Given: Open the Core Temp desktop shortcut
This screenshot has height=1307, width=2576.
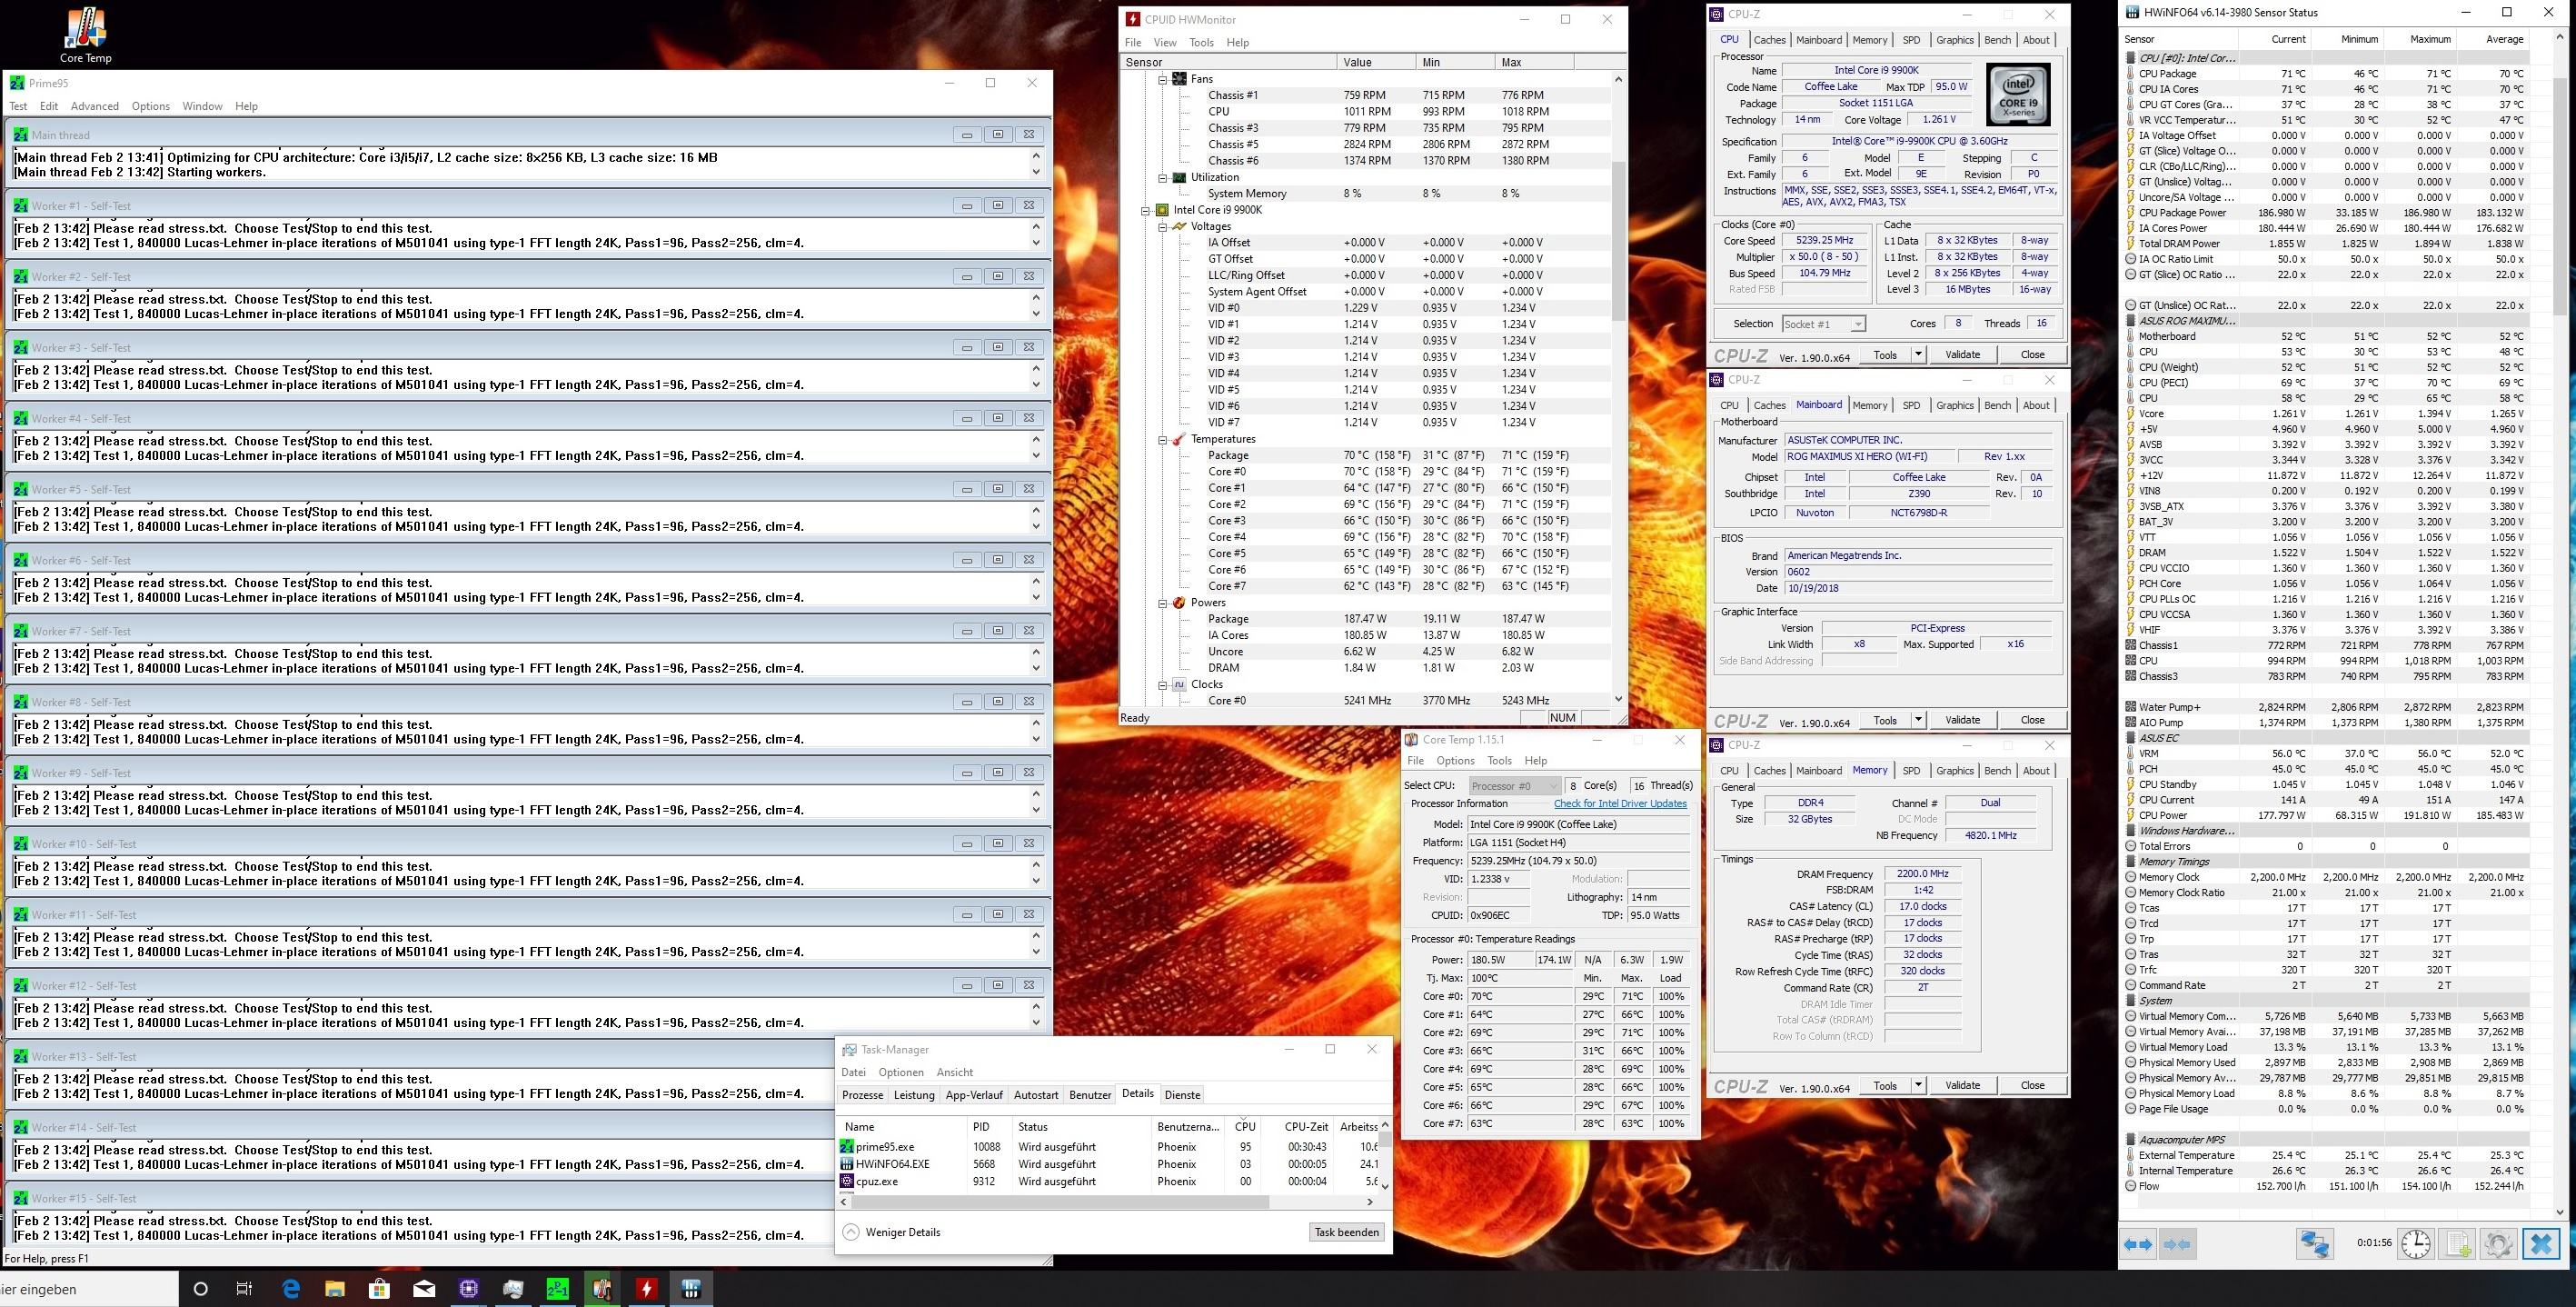Looking at the screenshot, I should [86, 36].
